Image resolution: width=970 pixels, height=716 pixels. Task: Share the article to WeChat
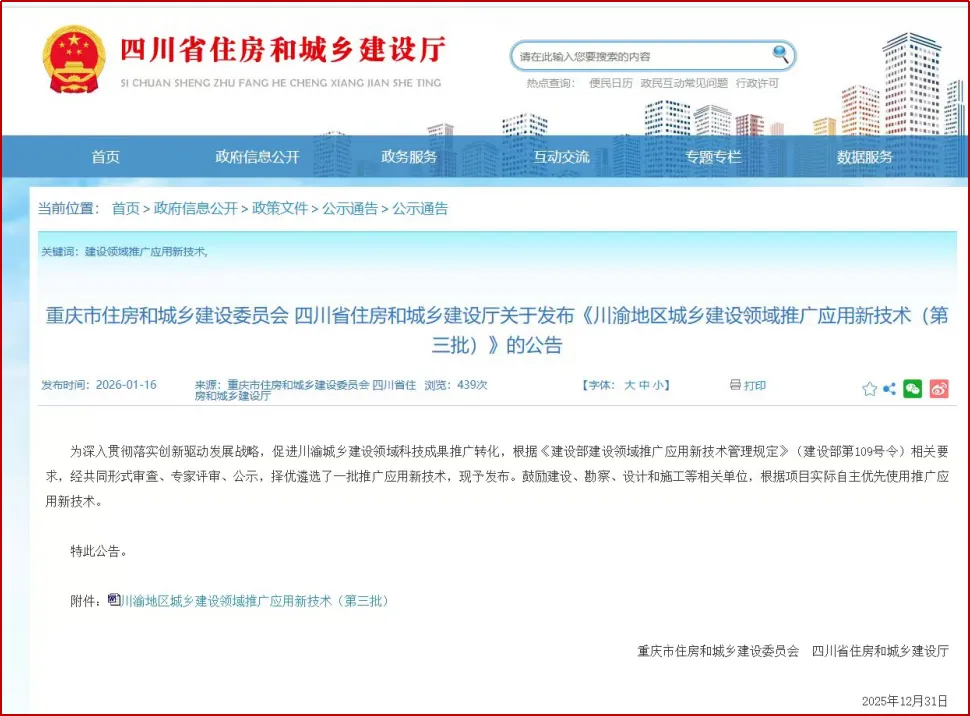(x=912, y=386)
